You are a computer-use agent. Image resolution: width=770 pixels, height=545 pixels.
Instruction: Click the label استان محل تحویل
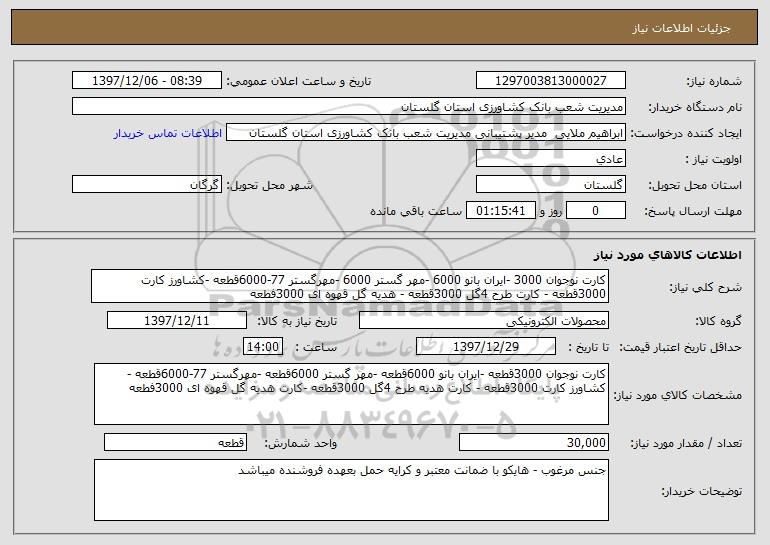click(695, 185)
